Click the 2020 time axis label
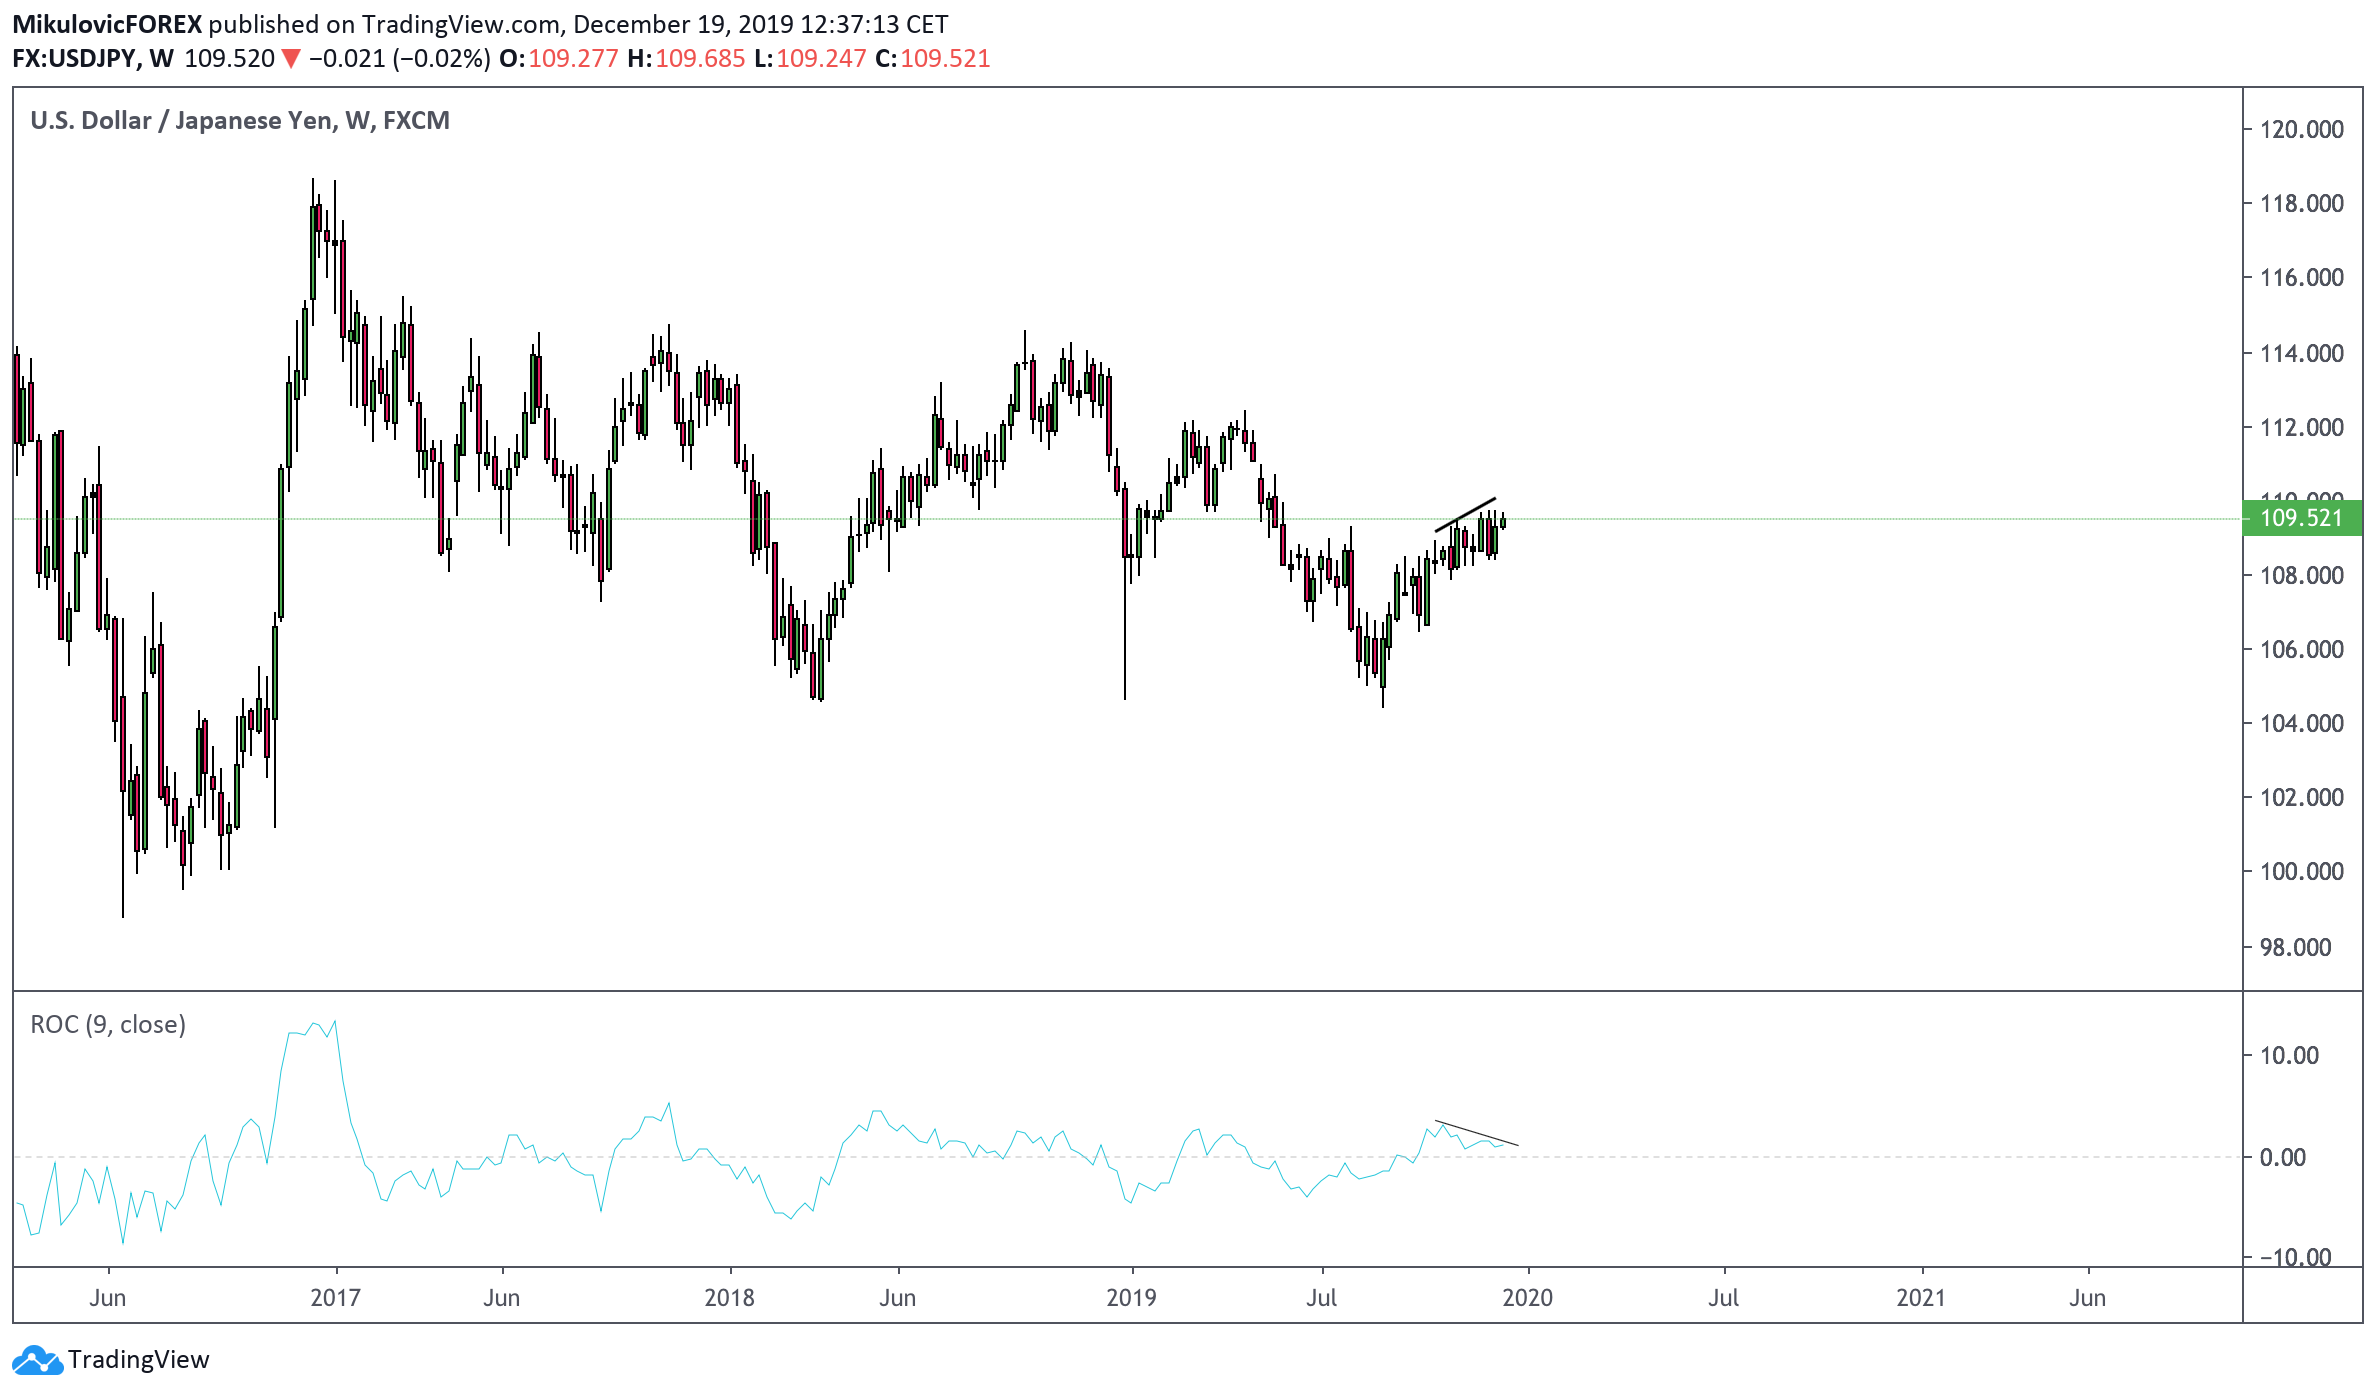This screenshot has width=2376, height=1396. [1528, 1298]
